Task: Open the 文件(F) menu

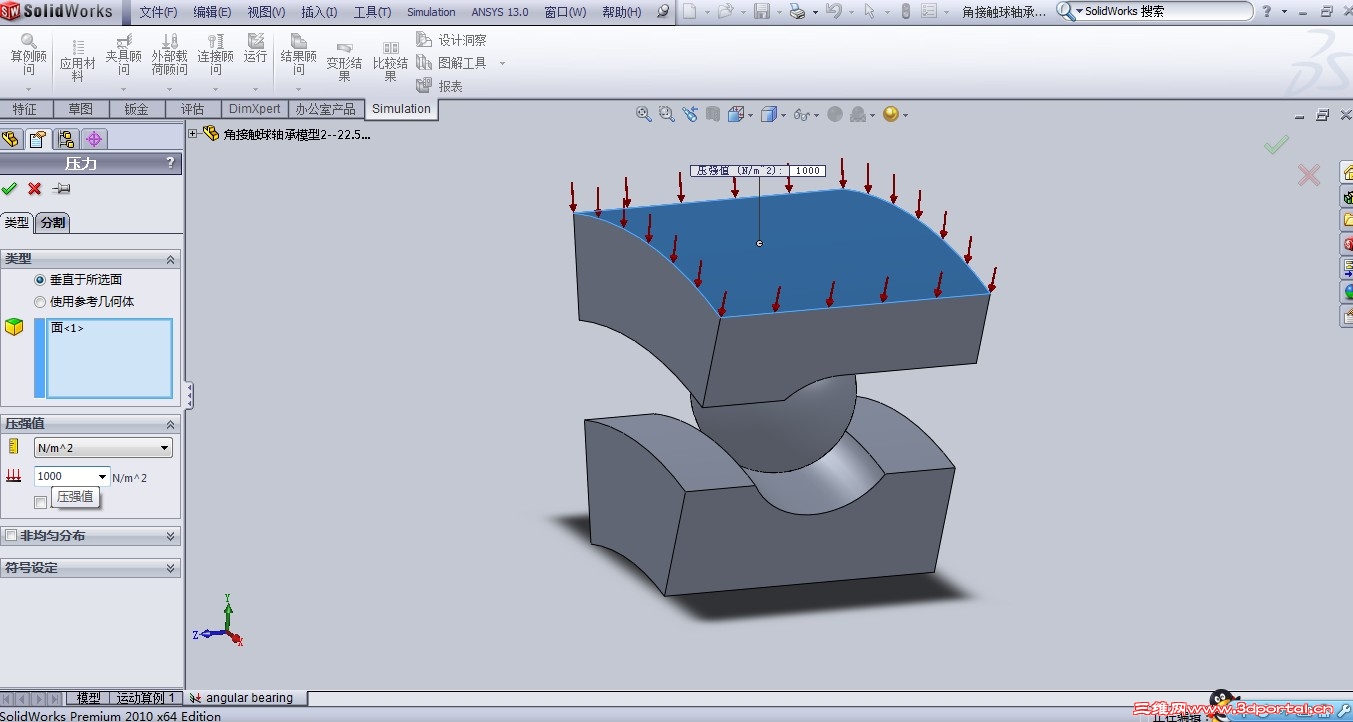Action: [x=158, y=12]
